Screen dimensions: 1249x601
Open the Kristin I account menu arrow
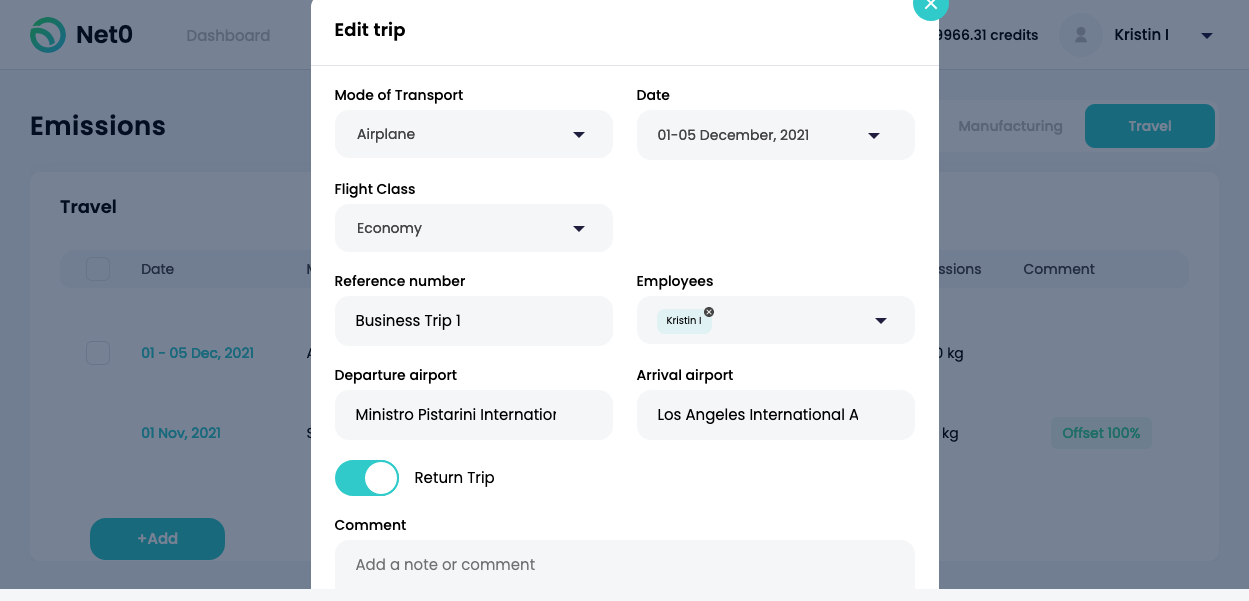tap(1207, 36)
